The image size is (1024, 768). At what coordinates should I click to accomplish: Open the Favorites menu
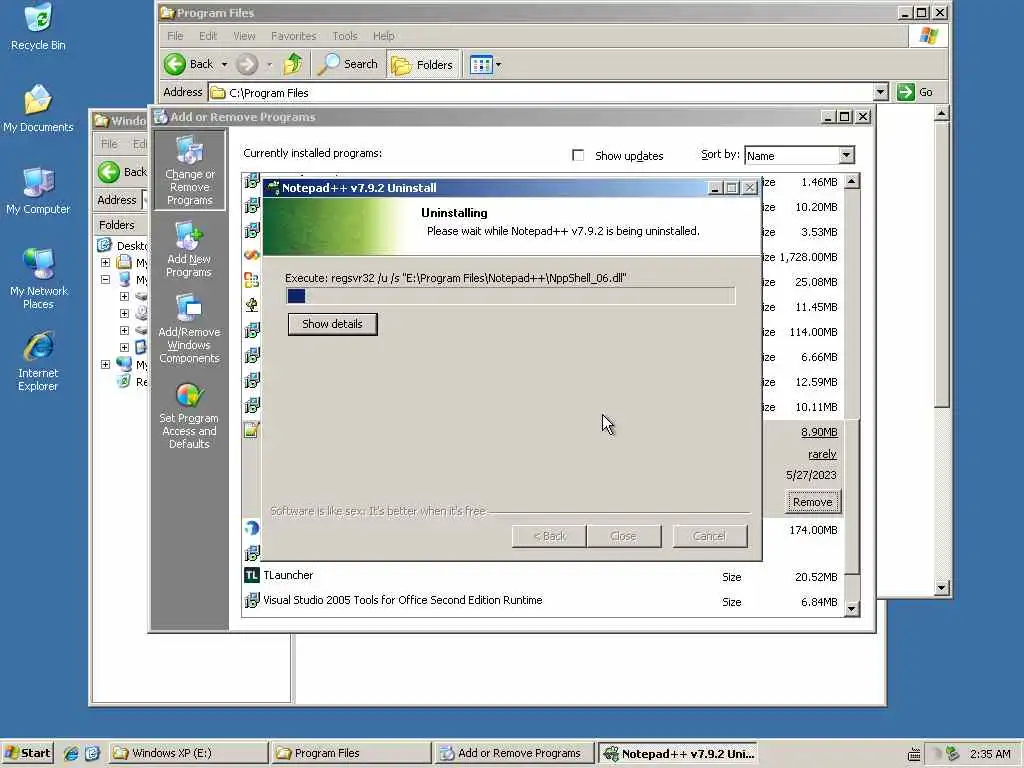click(293, 36)
